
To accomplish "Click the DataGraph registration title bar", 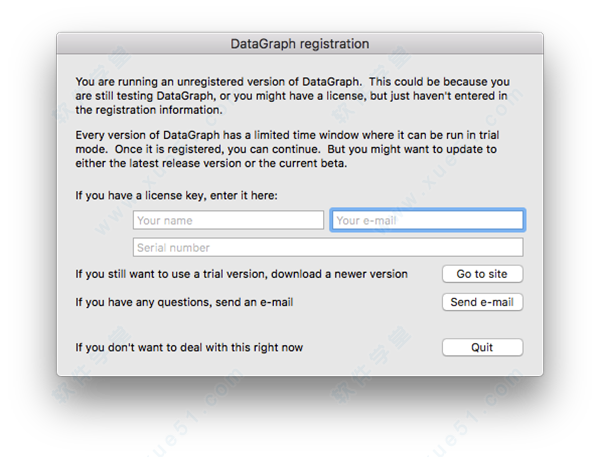I will pos(300,44).
